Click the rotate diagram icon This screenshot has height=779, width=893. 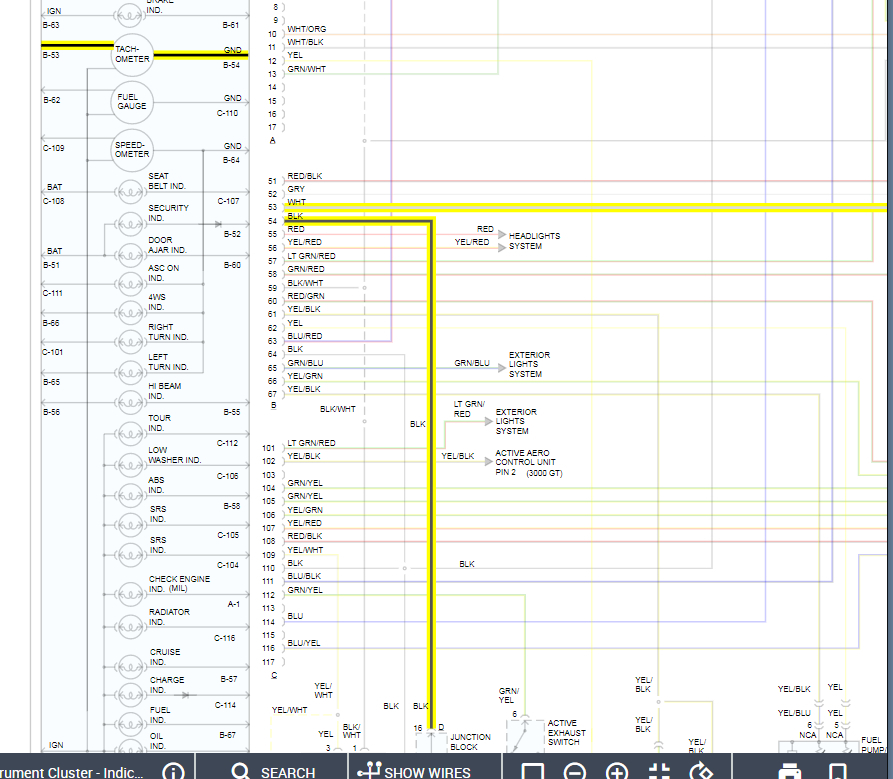pos(701,772)
